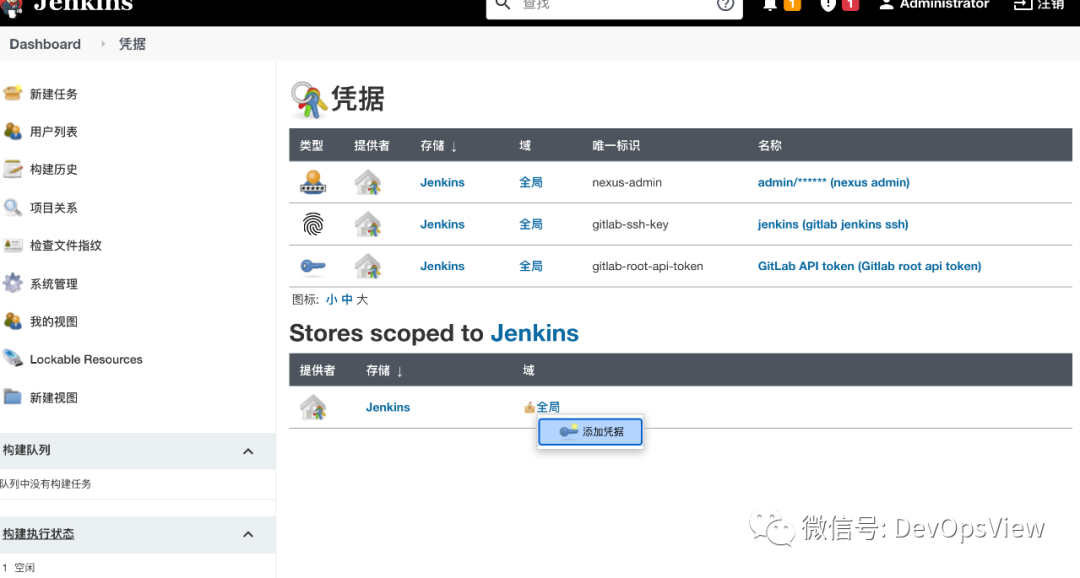The width and height of the screenshot is (1080, 578).
Task: Click the 凭据 breadcrumb
Action: click(132, 44)
